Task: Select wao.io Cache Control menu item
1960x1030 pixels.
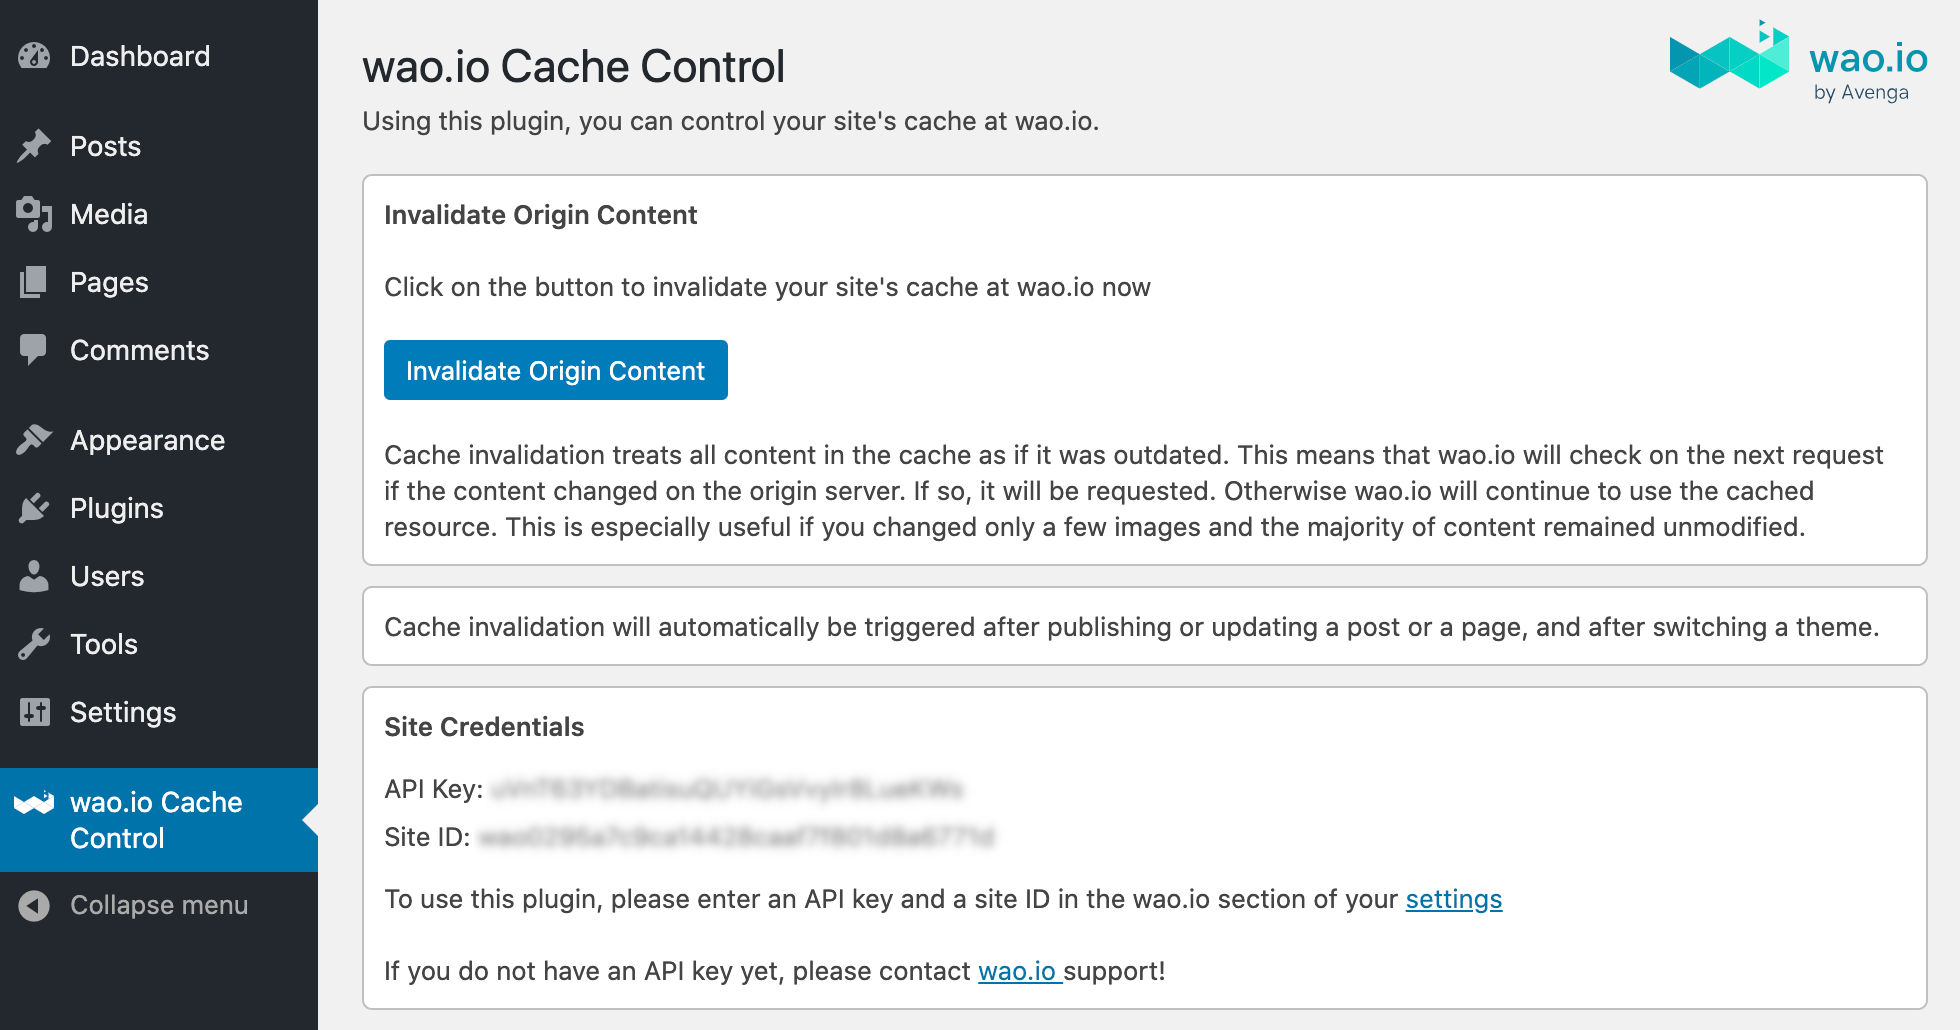Action: tap(159, 820)
